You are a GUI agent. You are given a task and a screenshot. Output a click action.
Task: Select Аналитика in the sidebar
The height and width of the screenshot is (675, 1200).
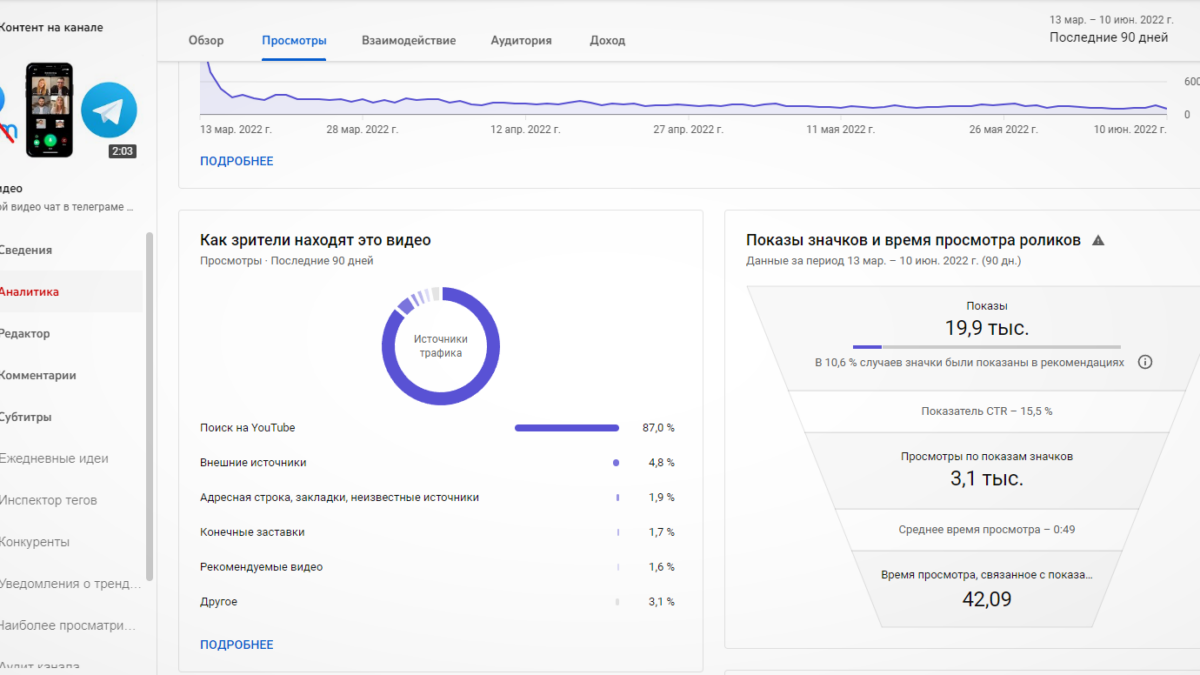[x=28, y=292]
